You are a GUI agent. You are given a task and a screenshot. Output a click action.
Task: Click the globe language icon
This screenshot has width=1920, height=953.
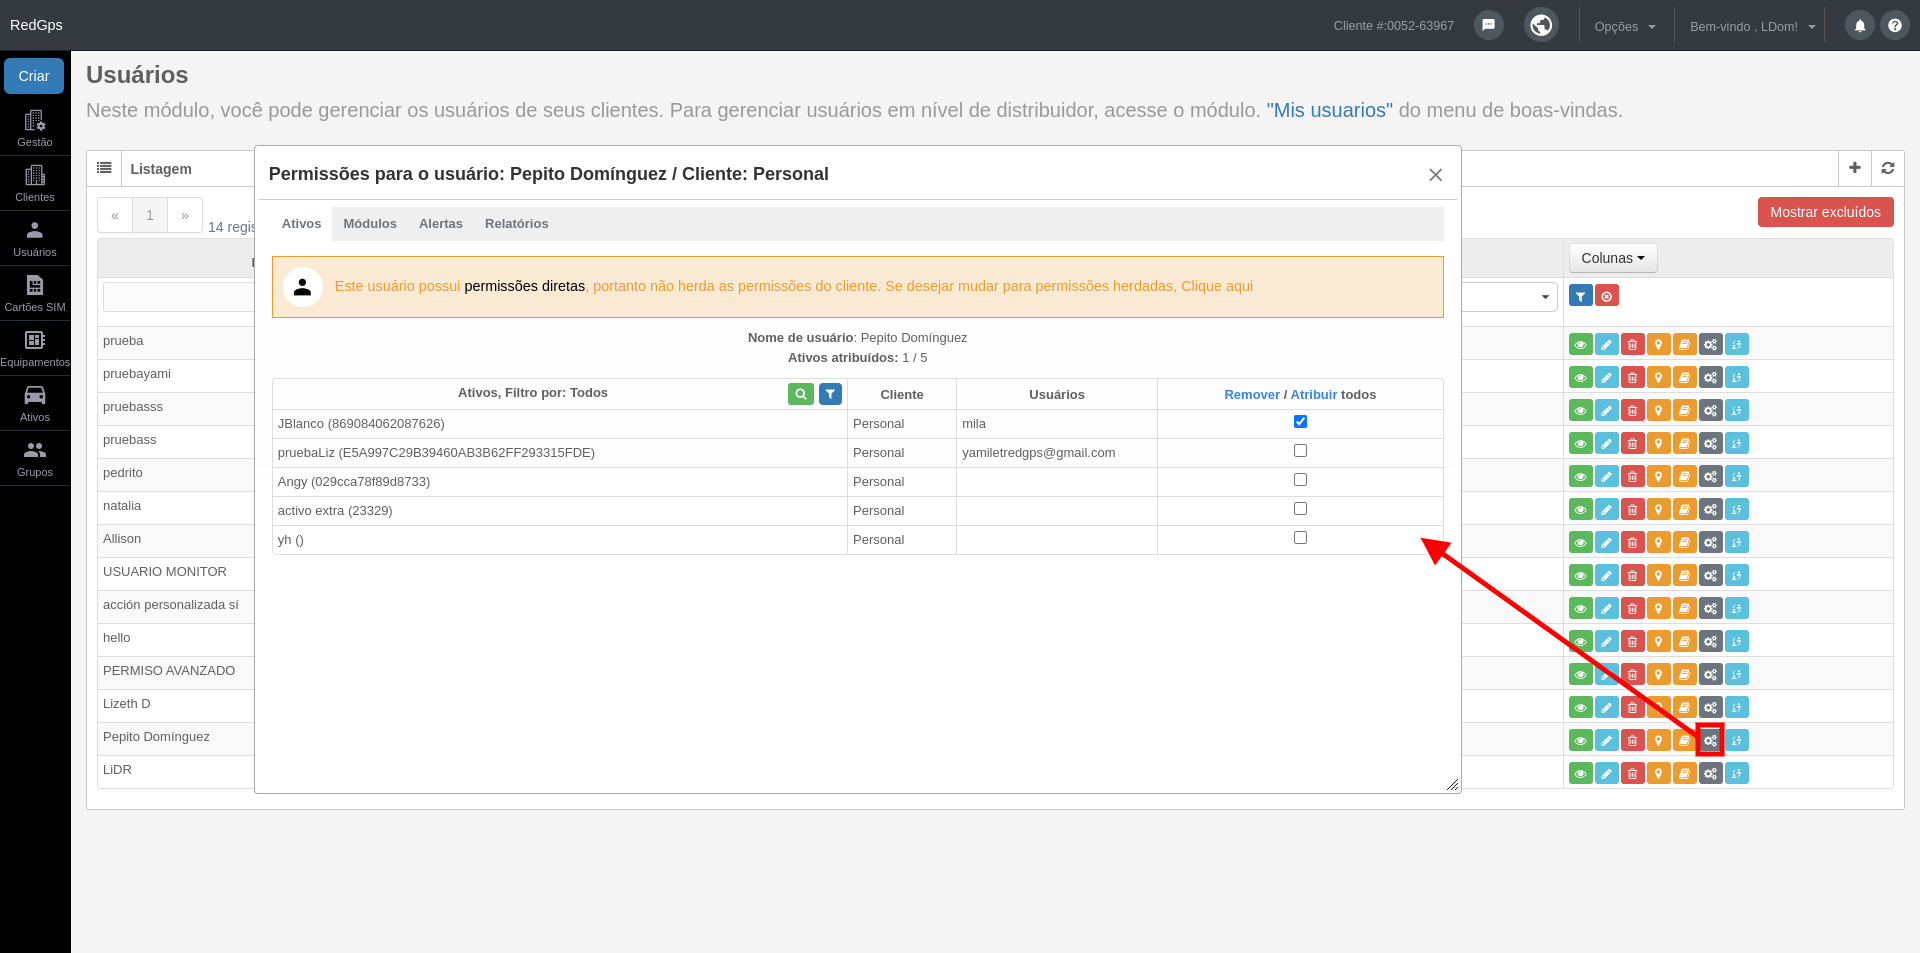pos(1542,25)
